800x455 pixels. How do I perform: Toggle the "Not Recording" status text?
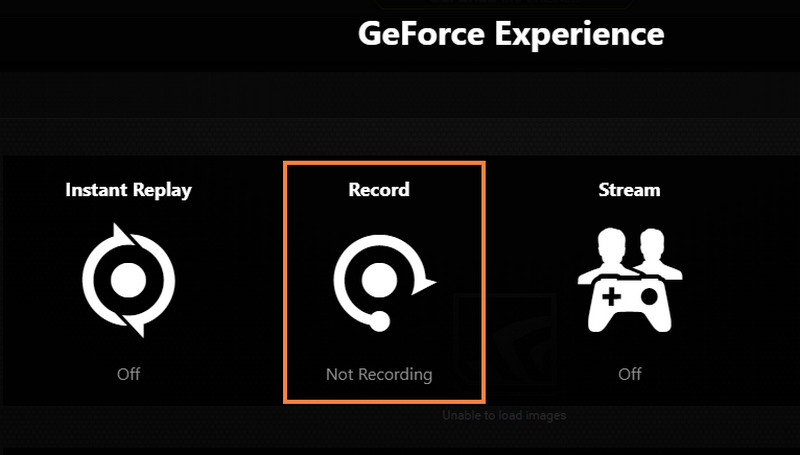coord(379,374)
